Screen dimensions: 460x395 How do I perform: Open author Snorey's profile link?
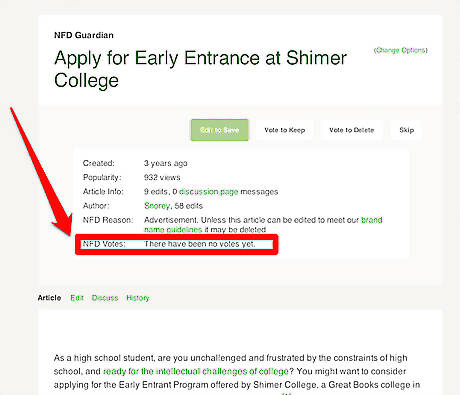[x=157, y=206]
